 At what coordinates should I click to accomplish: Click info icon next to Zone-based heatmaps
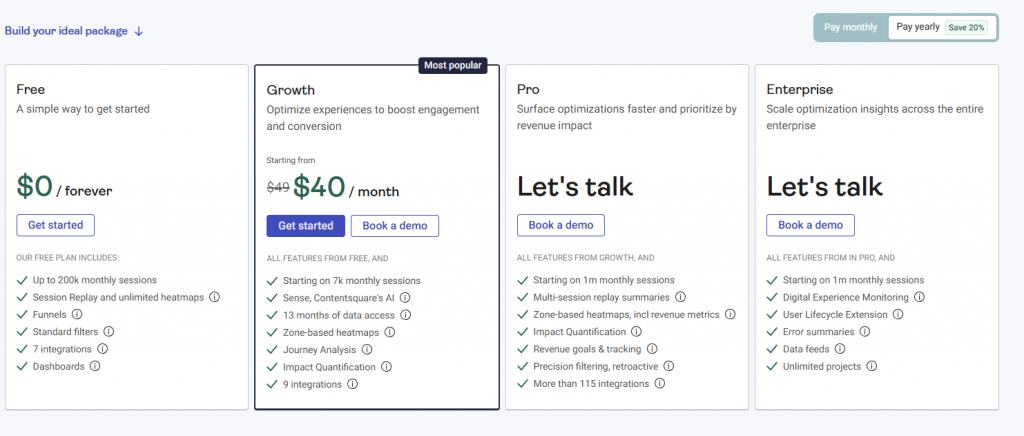tap(390, 332)
